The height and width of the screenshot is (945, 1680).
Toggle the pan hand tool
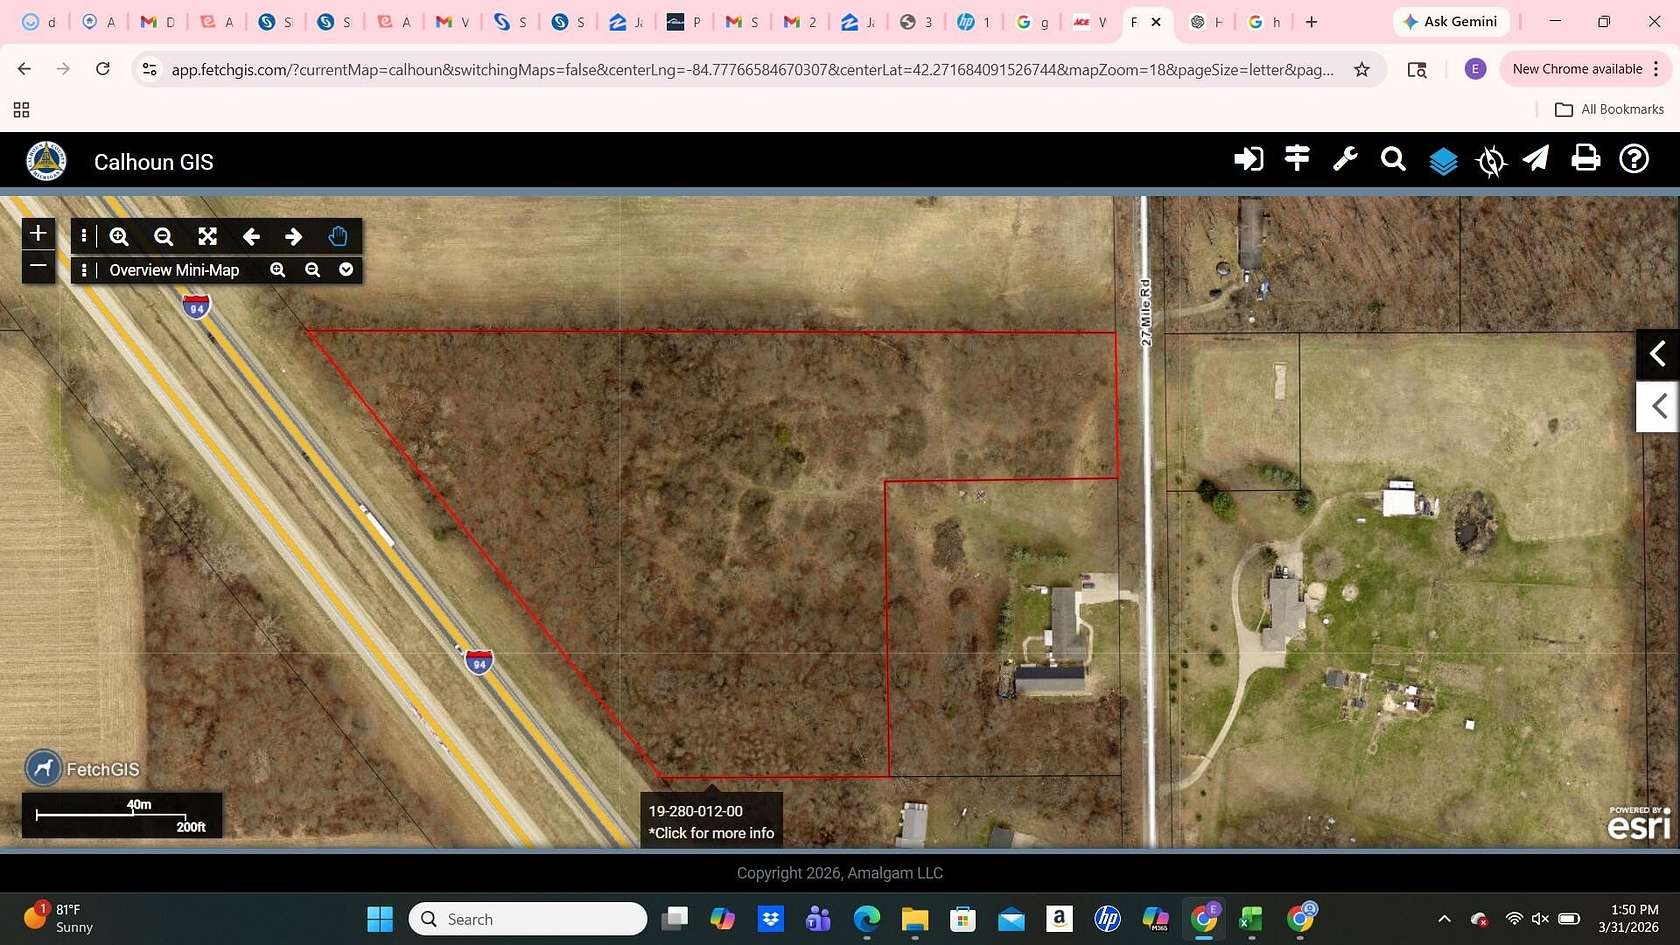click(337, 237)
